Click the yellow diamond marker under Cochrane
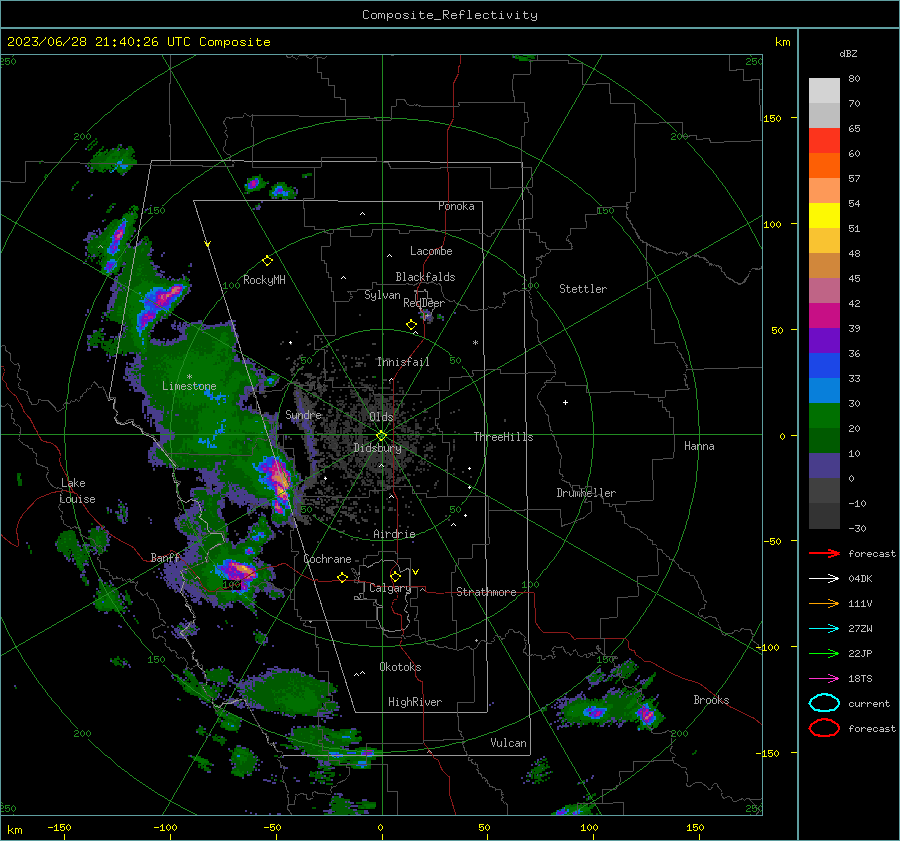Image resolution: width=900 pixels, height=841 pixels. click(x=342, y=577)
